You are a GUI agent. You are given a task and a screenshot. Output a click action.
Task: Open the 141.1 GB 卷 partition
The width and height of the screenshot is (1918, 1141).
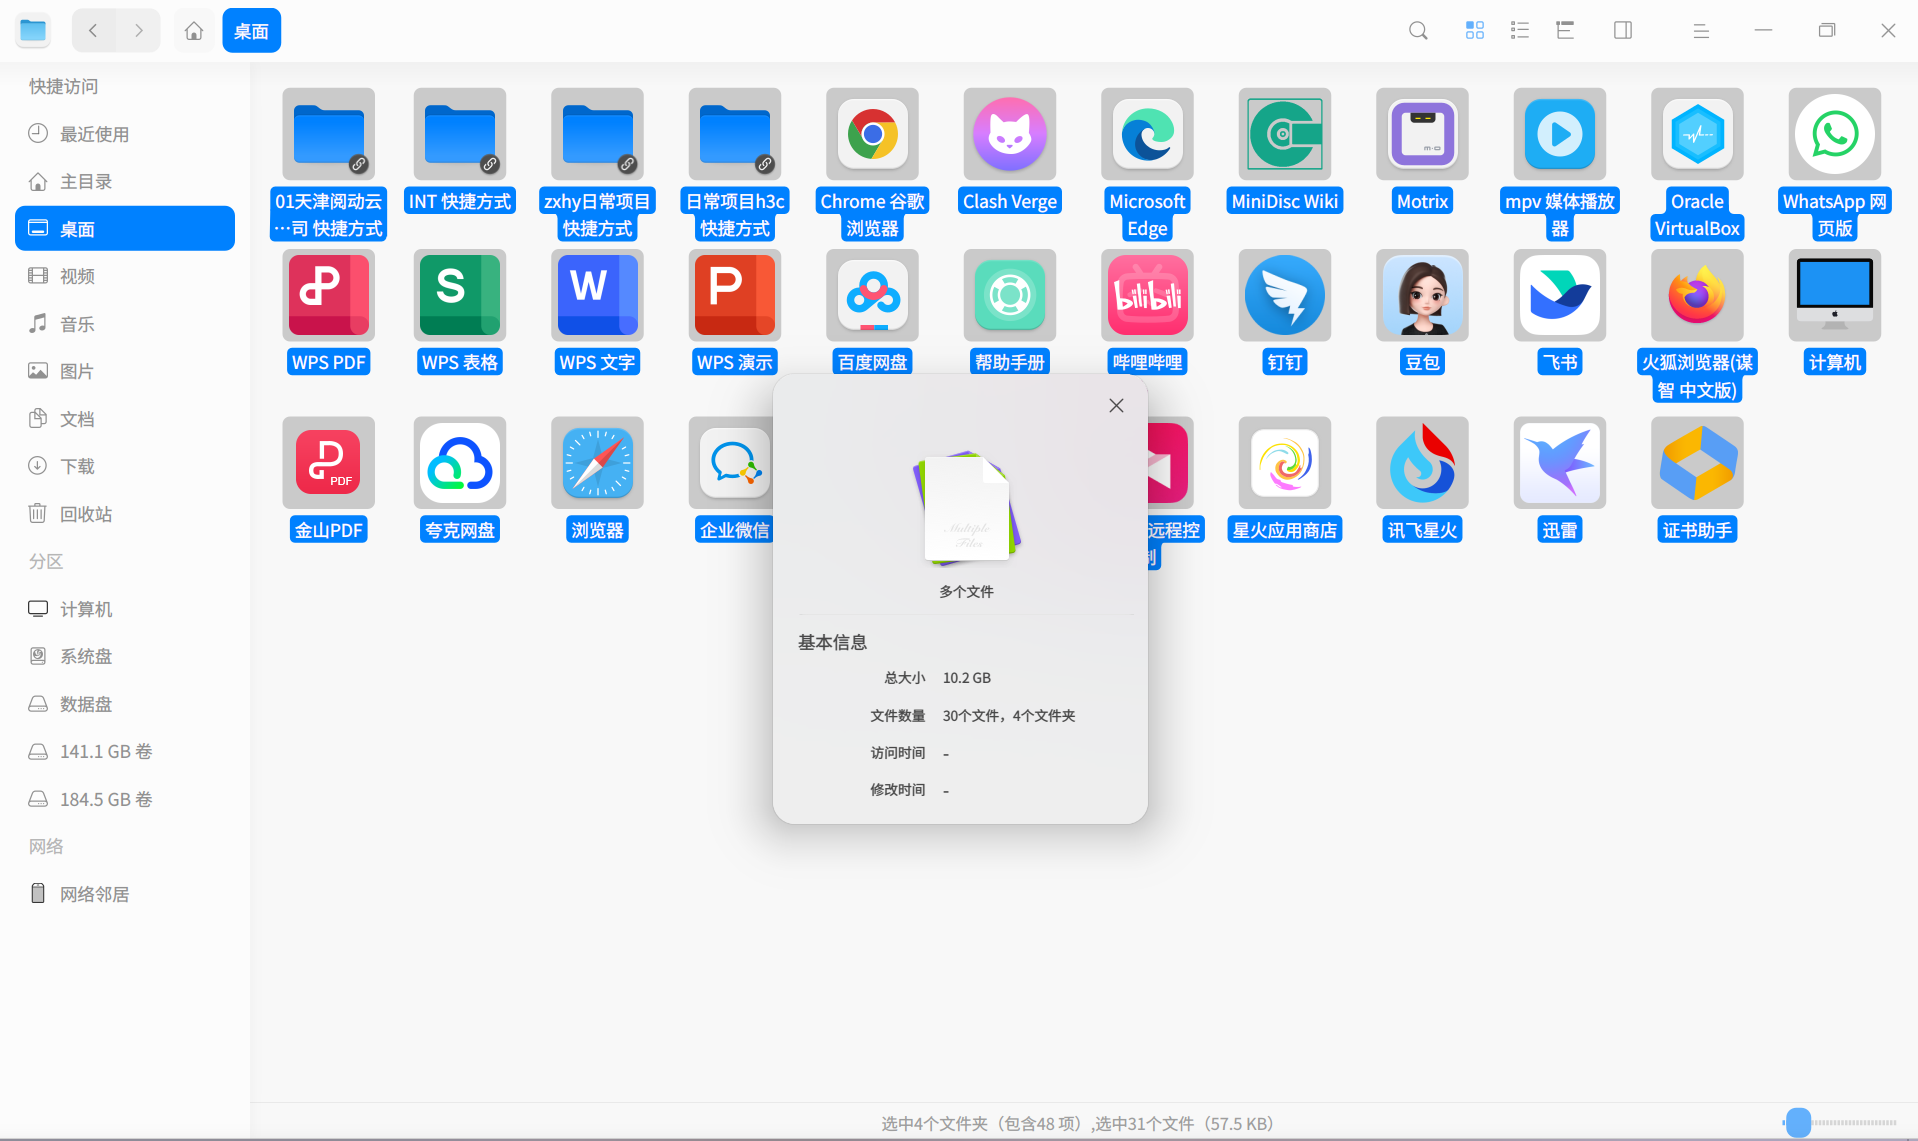coord(125,751)
